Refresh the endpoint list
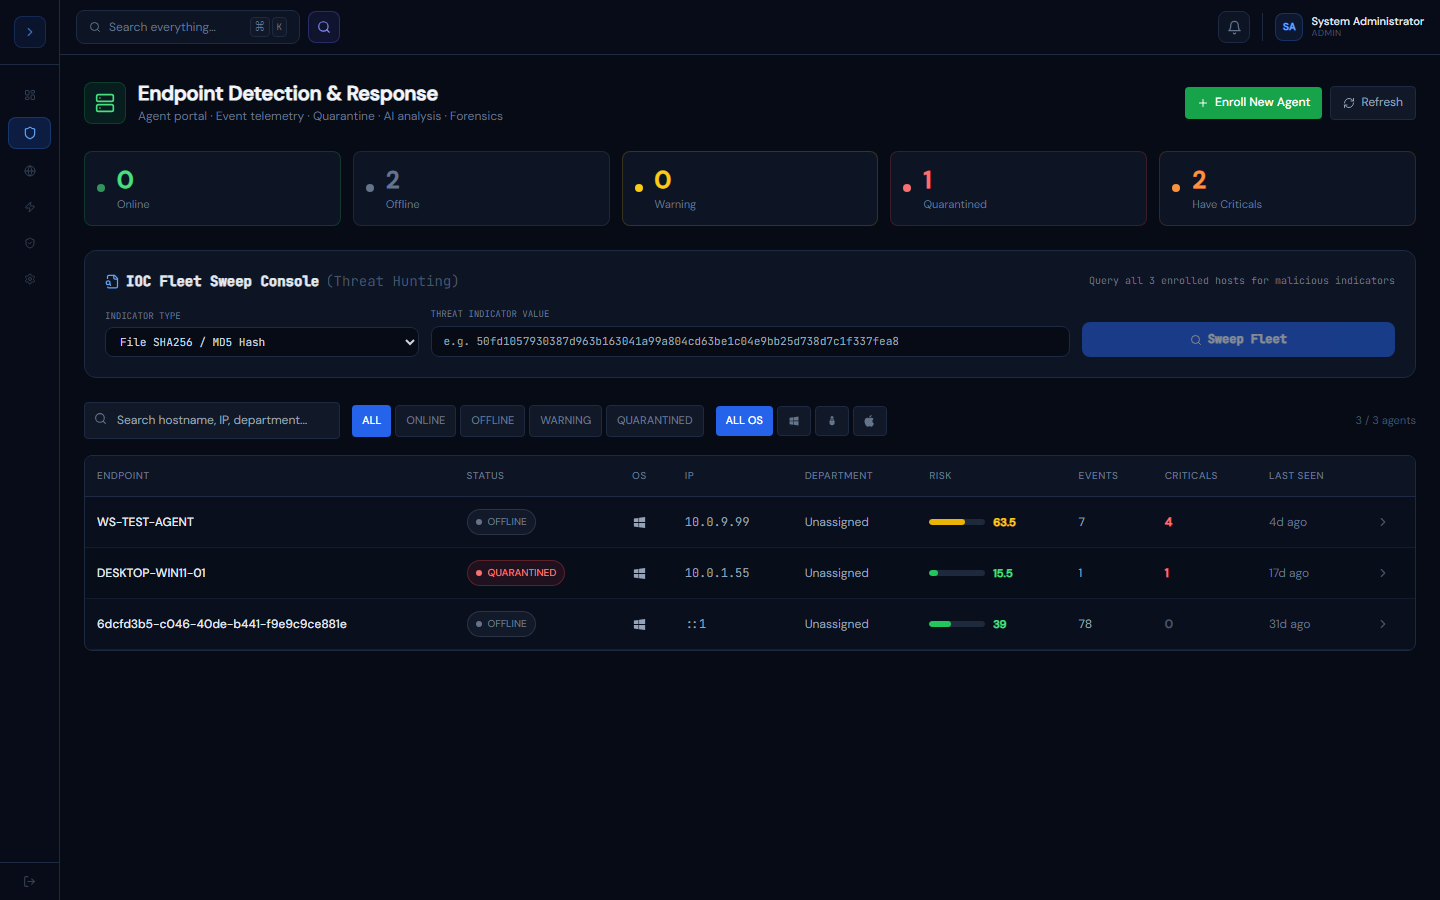The image size is (1440, 900). click(1373, 103)
